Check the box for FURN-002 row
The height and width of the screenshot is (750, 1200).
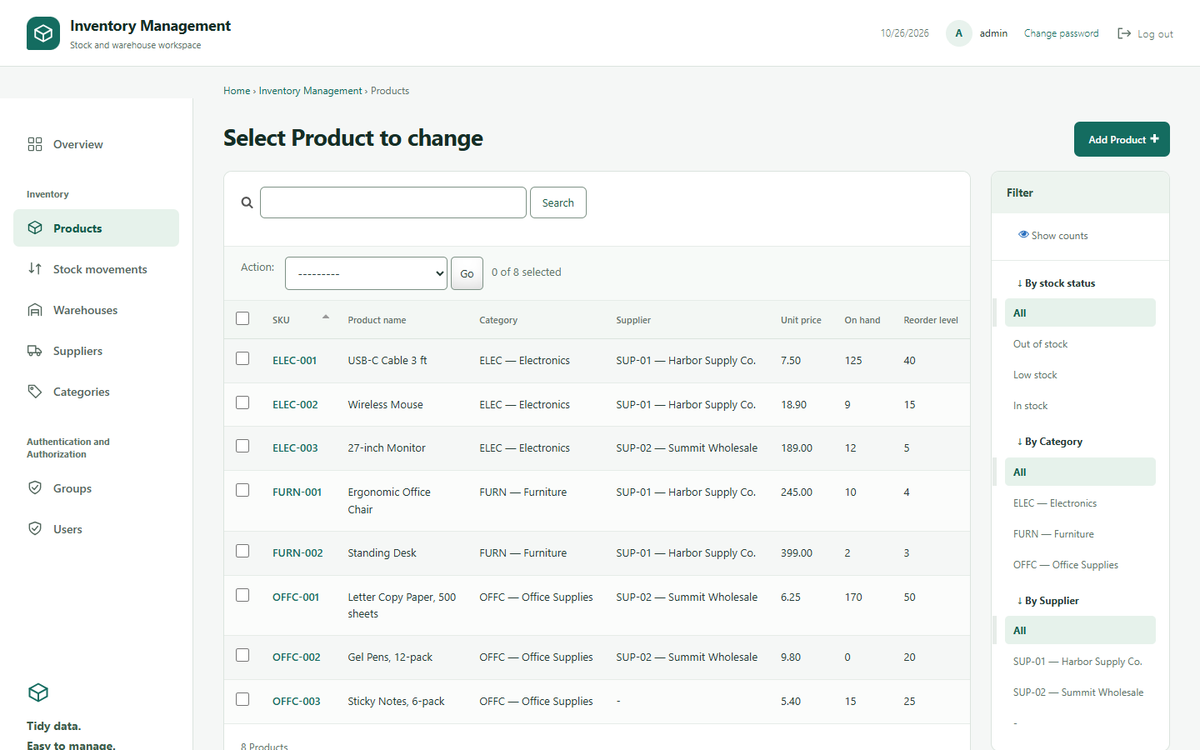[x=242, y=551]
